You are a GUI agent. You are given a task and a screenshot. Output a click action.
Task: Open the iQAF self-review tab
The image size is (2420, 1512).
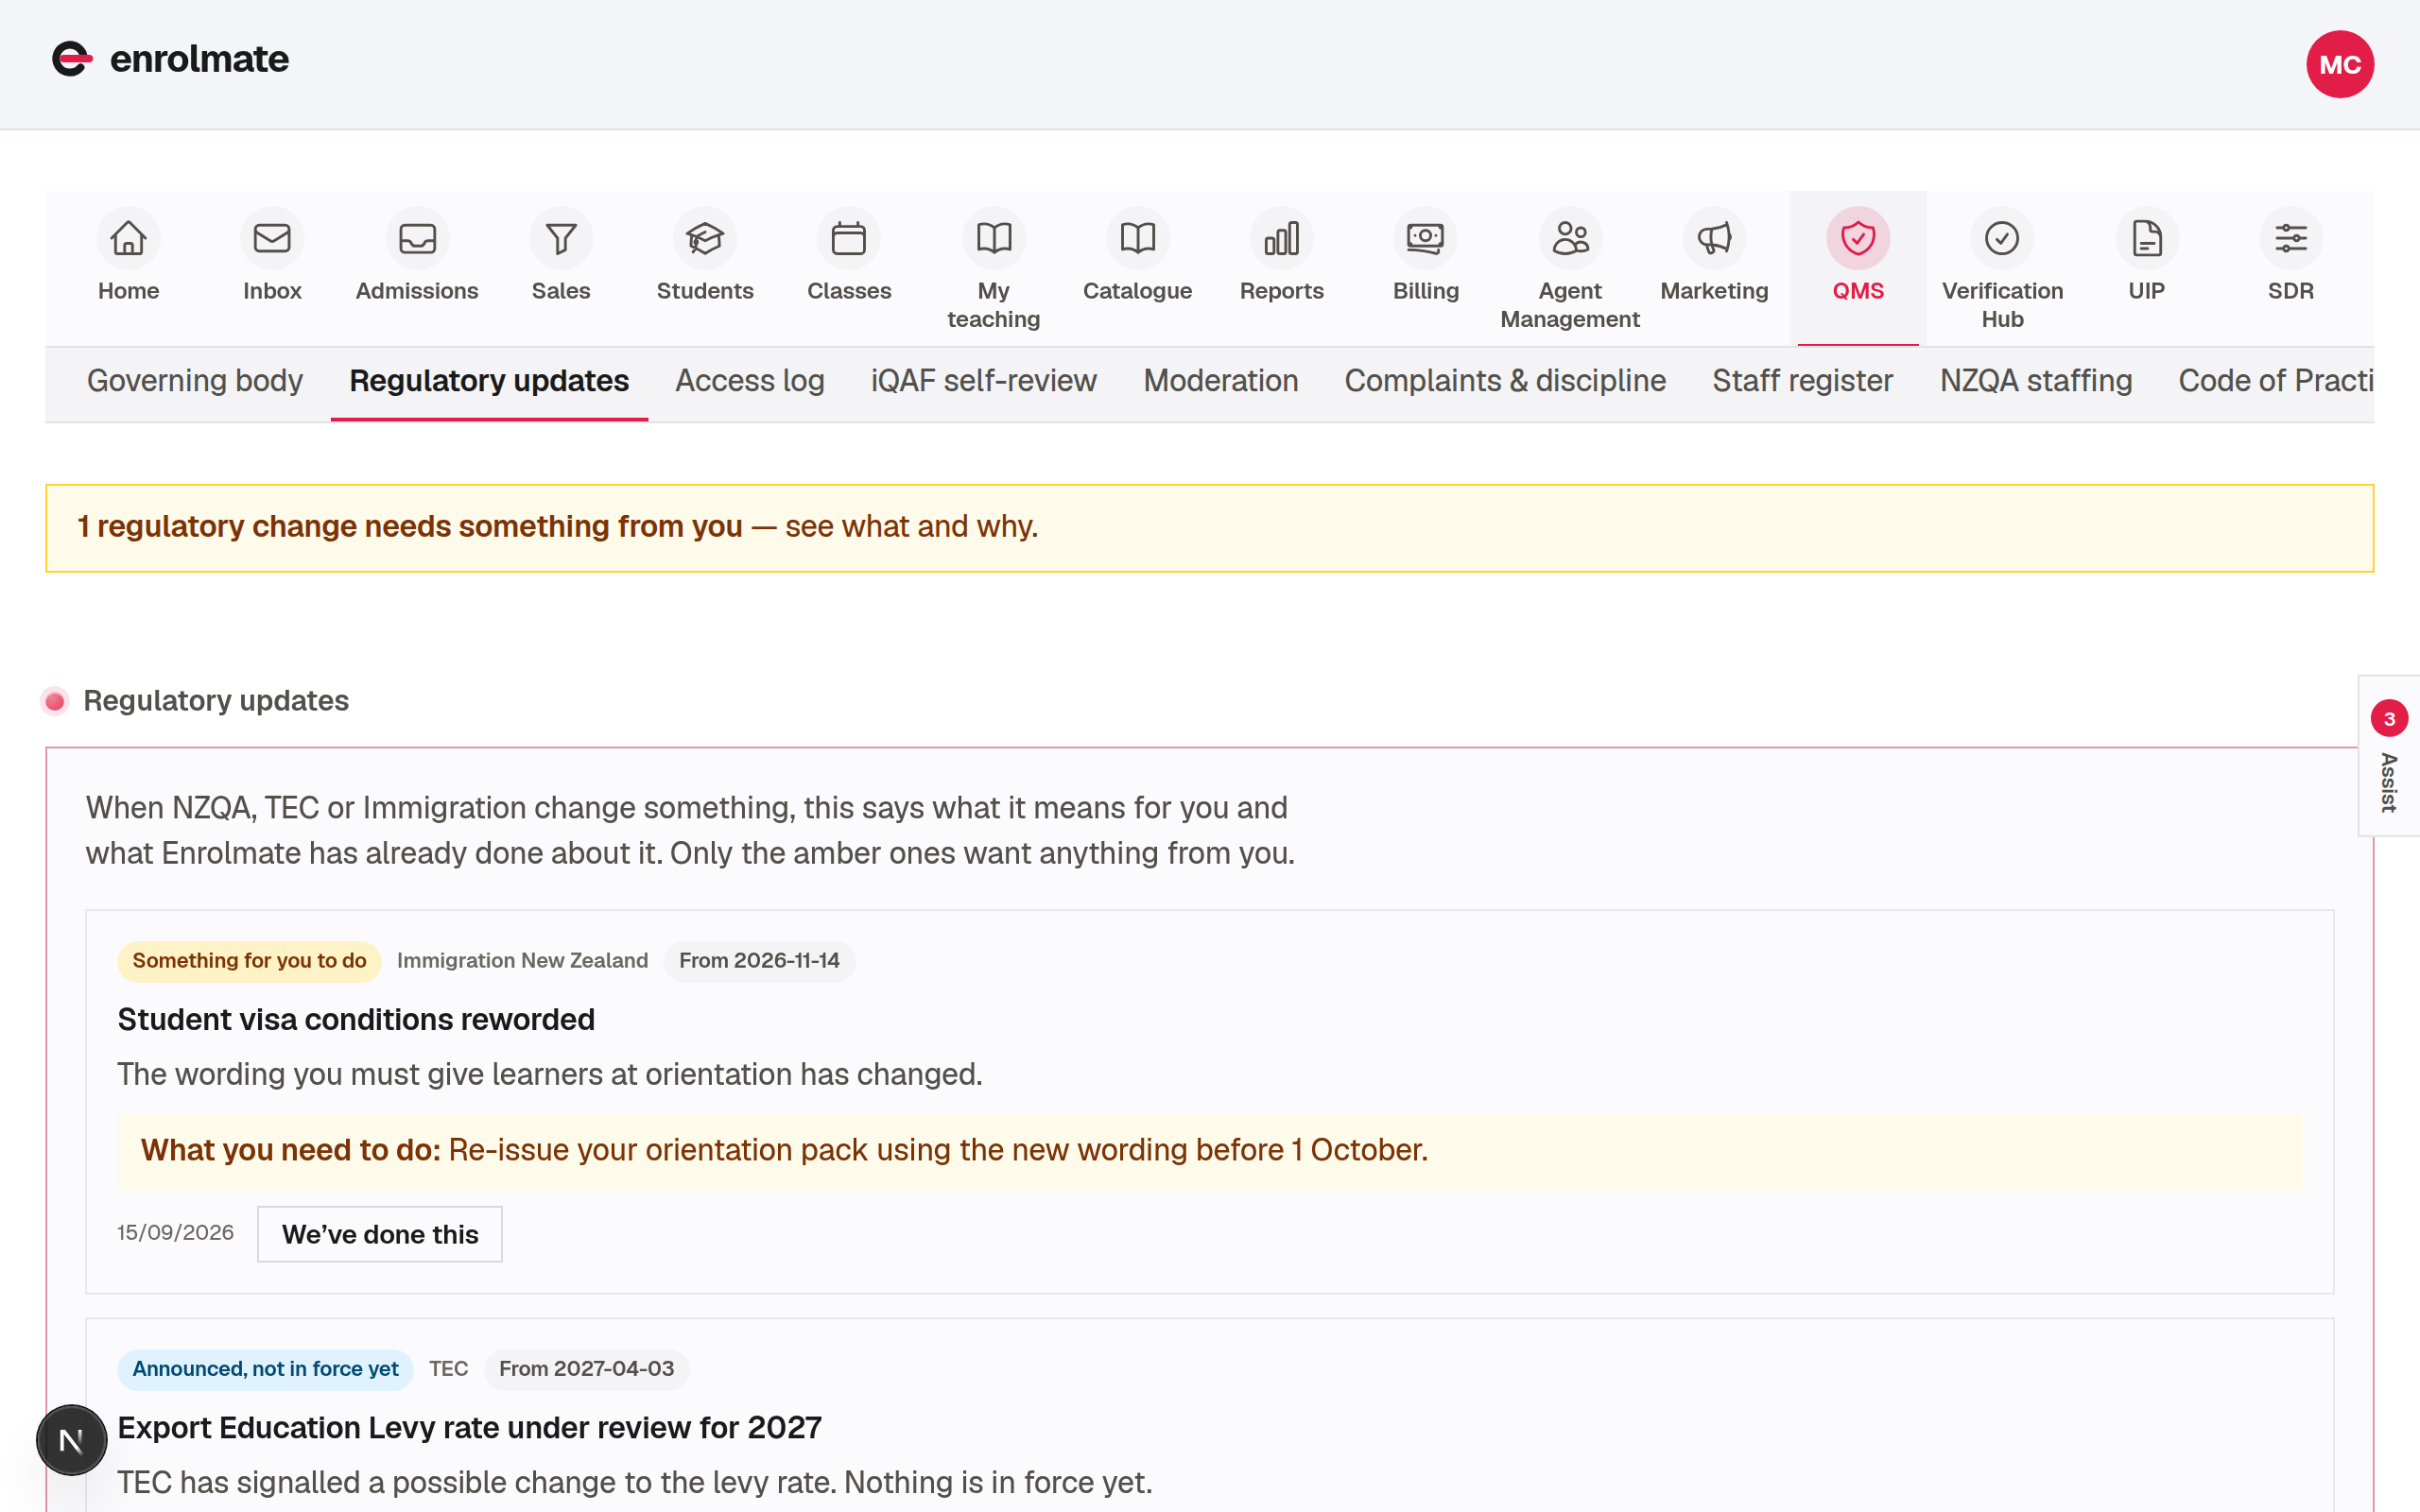click(x=984, y=381)
